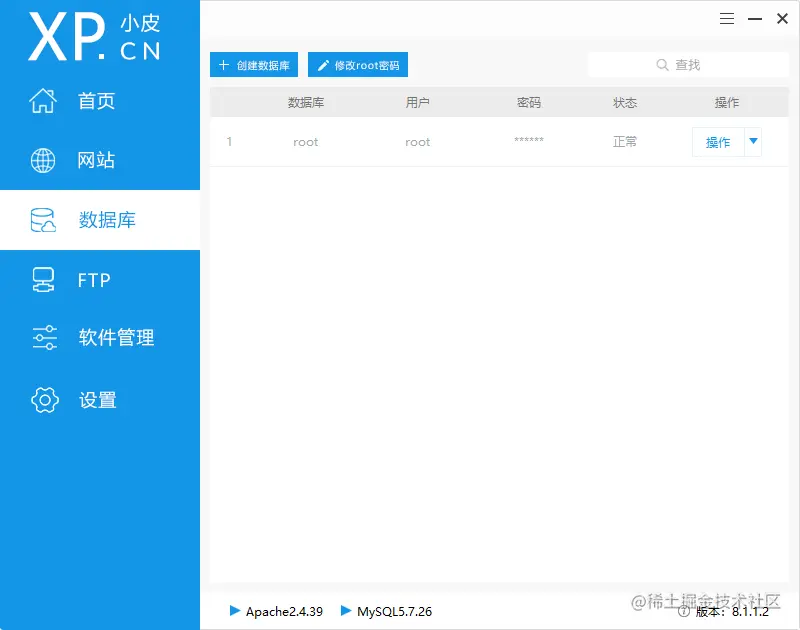Switch to 网站 section
This screenshot has width=800, height=630.
click(x=100, y=160)
